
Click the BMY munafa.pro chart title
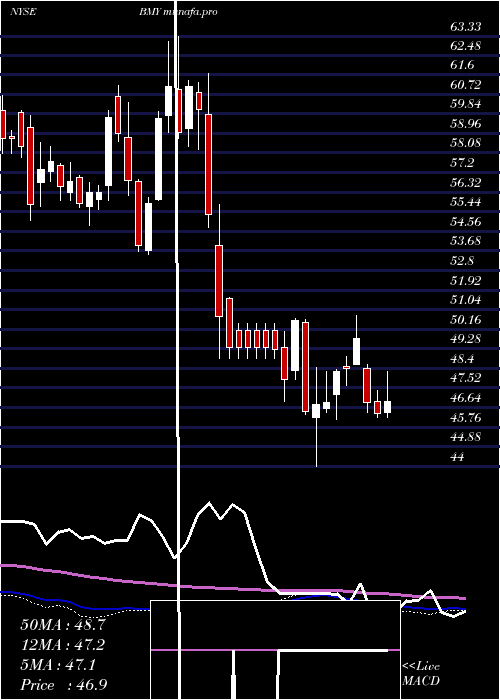178,12
